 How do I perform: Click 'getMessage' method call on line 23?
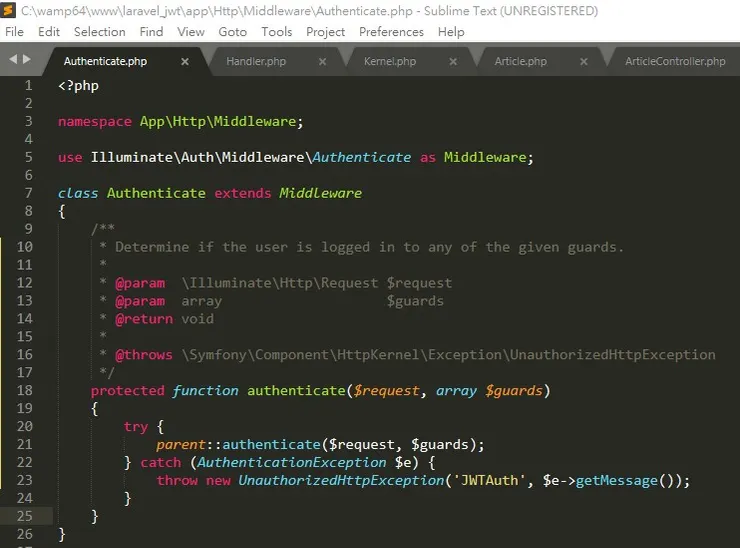coord(616,481)
